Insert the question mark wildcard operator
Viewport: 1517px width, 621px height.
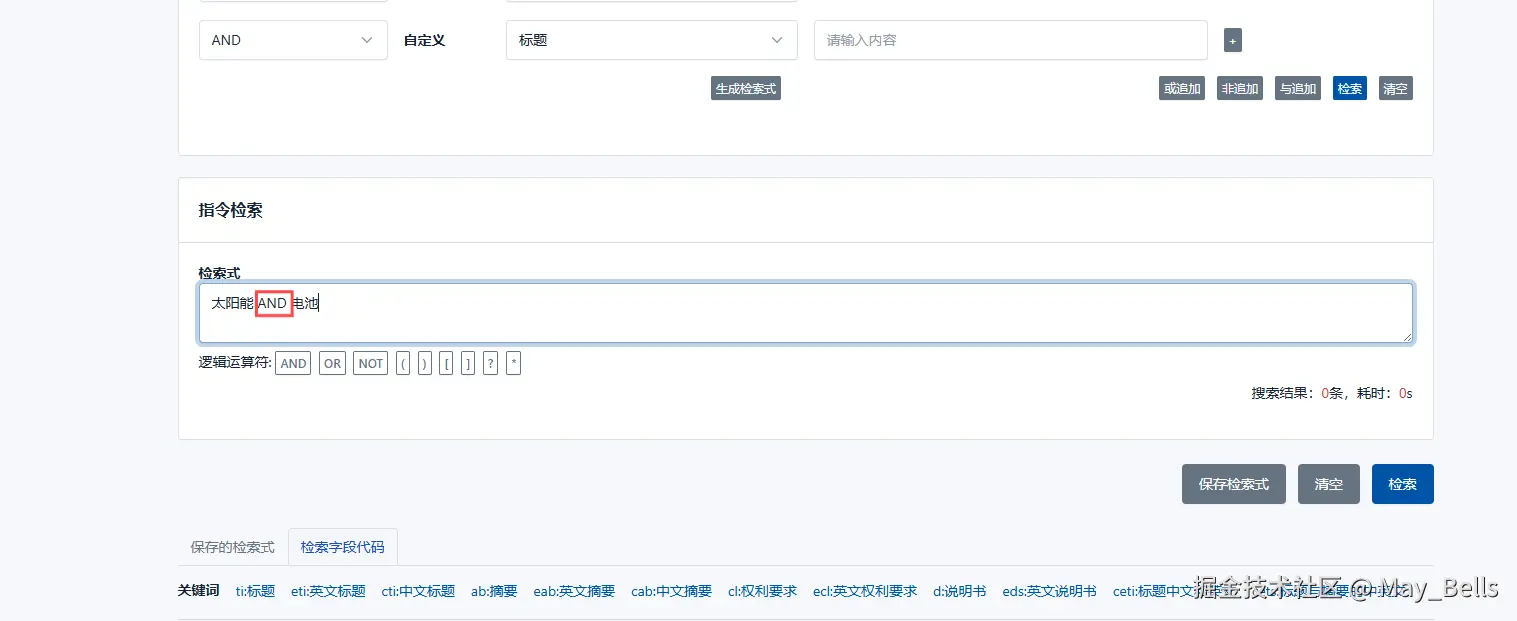pos(489,363)
